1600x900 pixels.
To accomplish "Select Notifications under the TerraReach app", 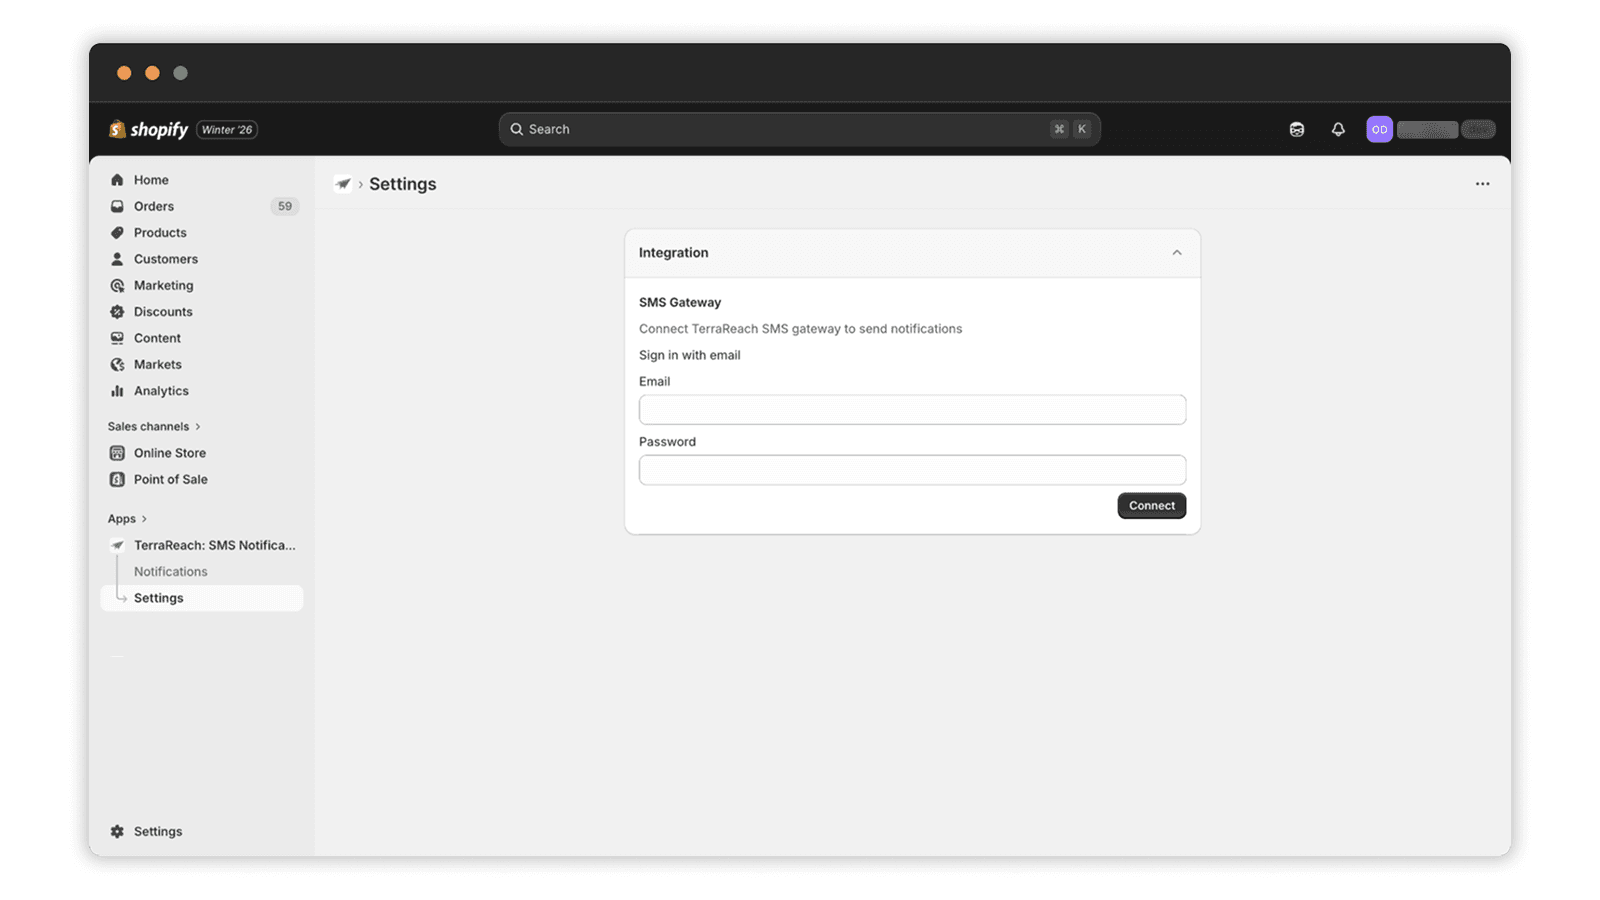I will tap(171, 572).
